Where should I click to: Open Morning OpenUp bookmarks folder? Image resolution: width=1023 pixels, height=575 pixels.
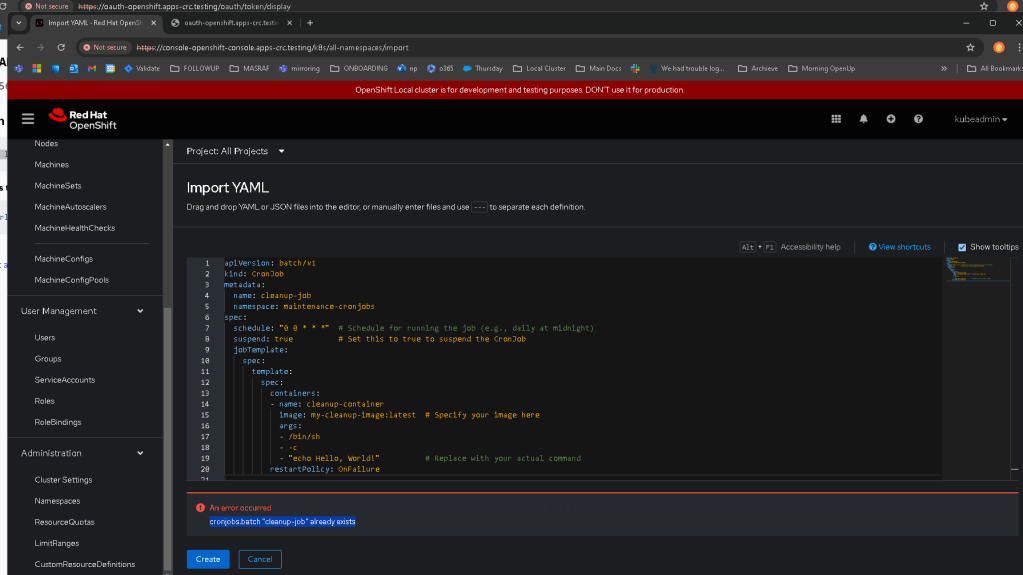pyautogui.click(x=821, y=69)
